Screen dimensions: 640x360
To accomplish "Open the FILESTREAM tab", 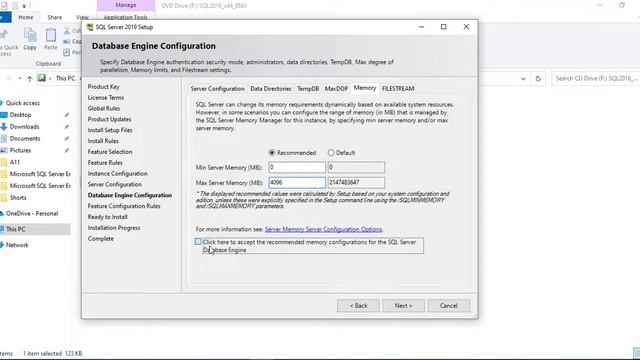I will point(398,89).
